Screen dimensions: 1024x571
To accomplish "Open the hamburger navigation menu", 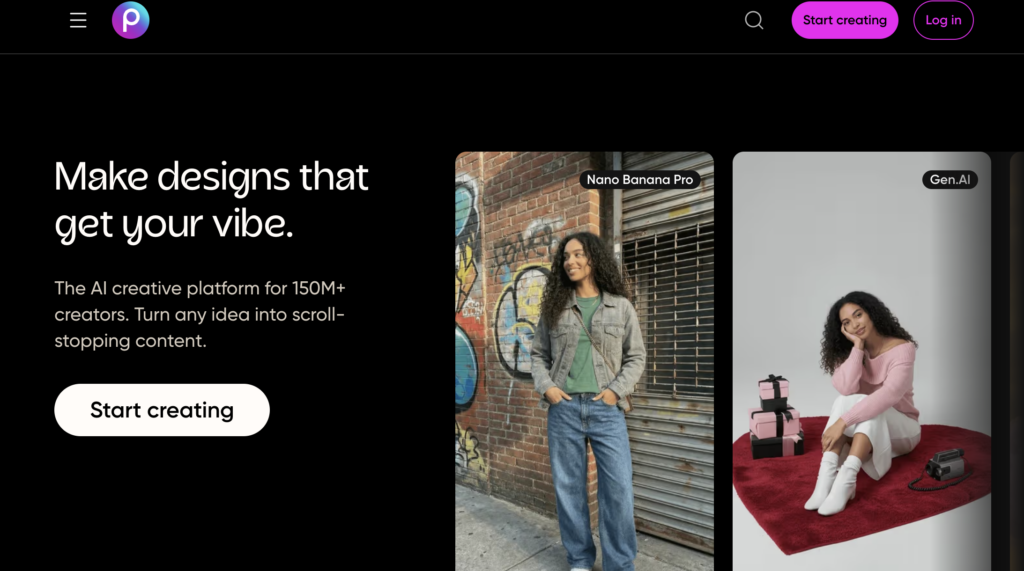I will [x=78, y=20].
